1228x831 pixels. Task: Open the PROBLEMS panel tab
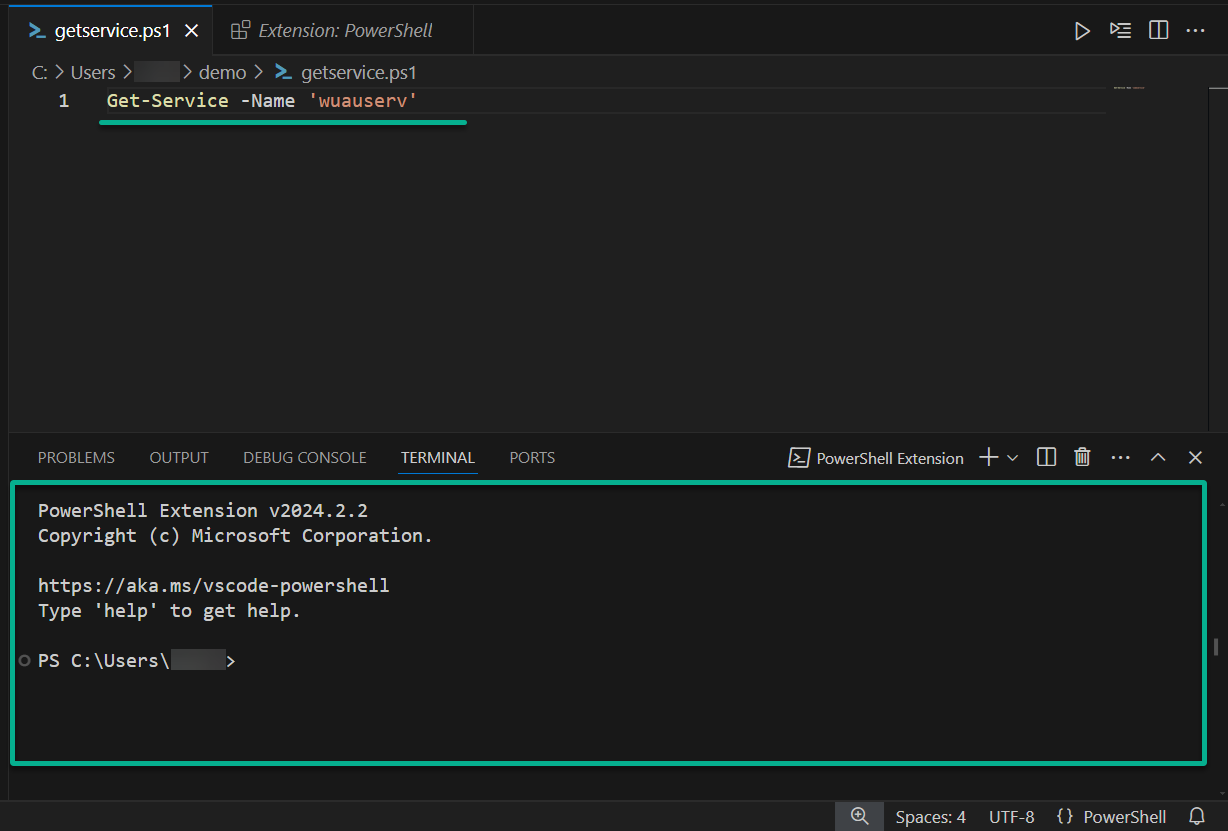point(76,458)
